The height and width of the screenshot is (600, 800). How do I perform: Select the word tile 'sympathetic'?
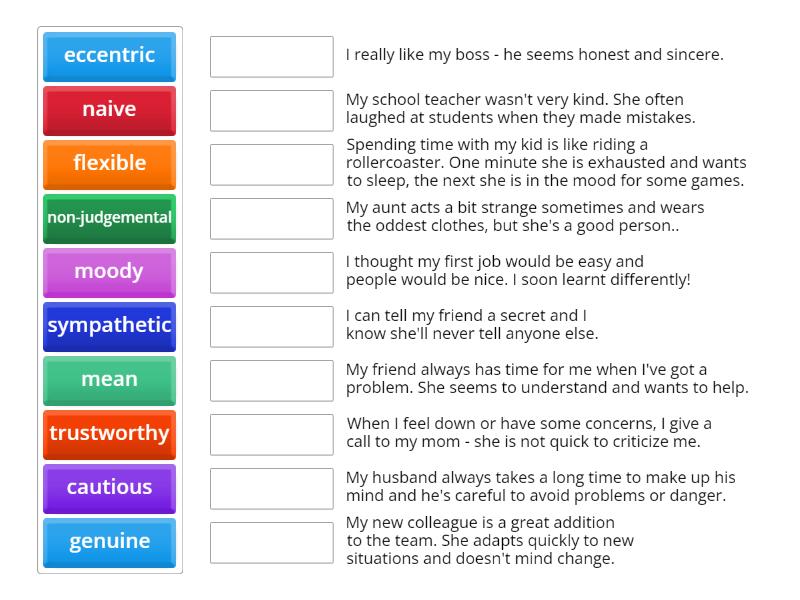(x=108, y=326)
